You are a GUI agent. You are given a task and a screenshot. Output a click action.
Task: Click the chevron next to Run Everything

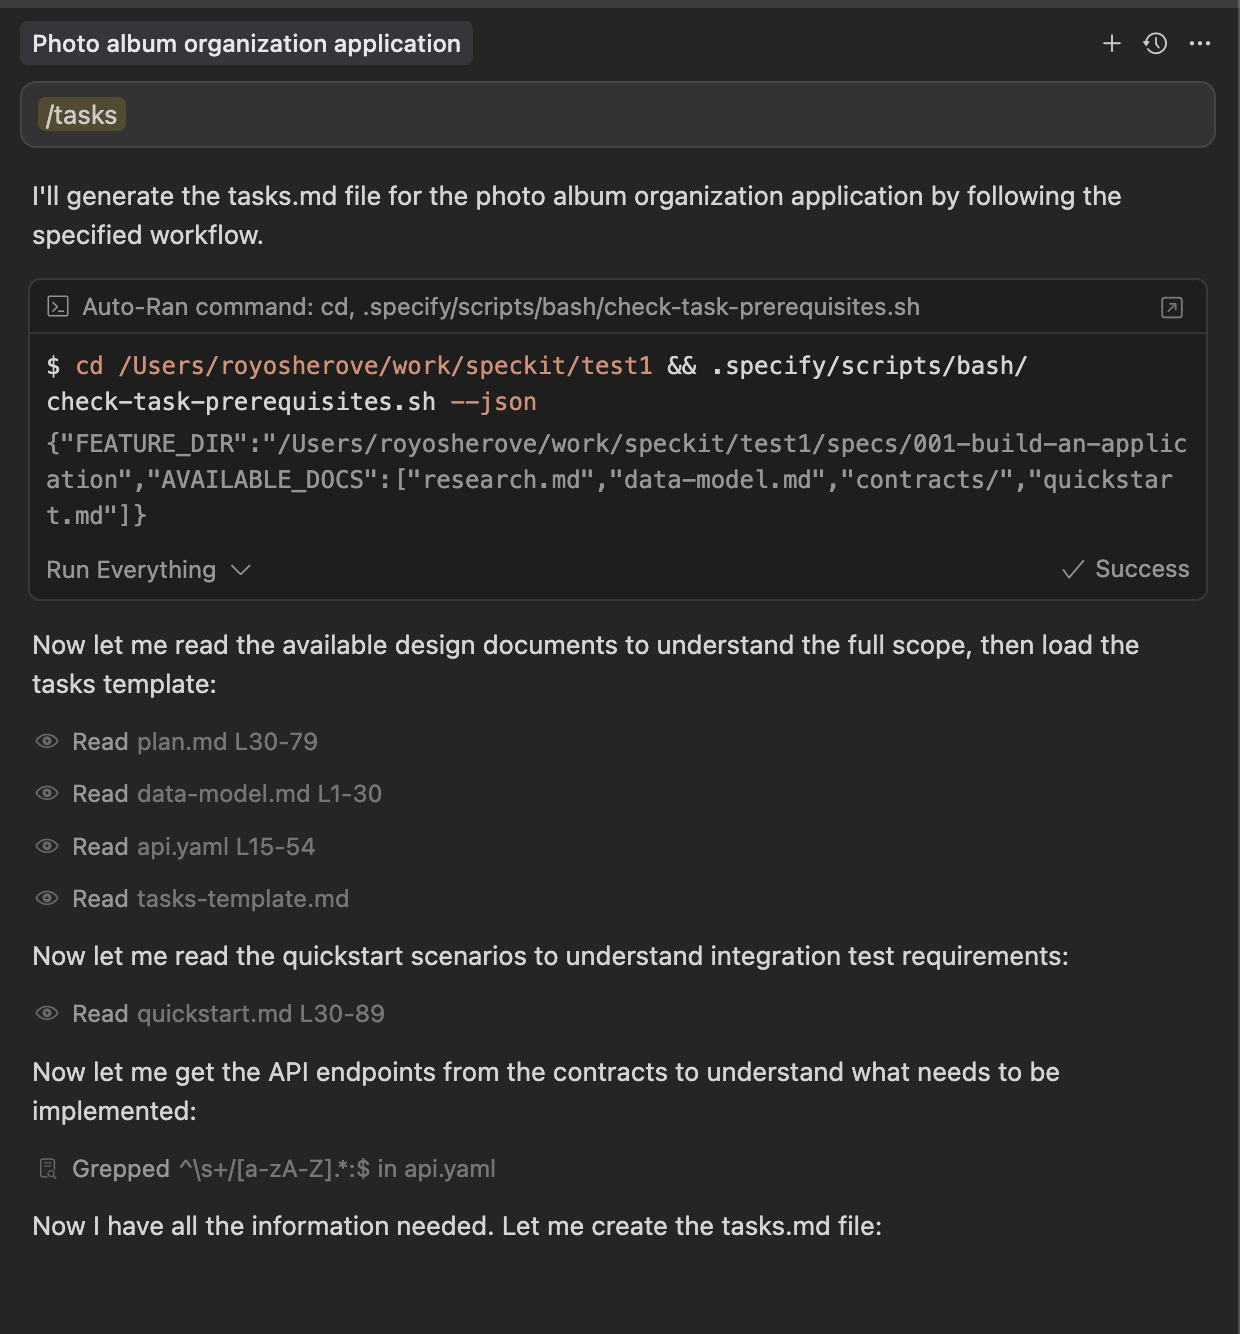coord(240,570)
